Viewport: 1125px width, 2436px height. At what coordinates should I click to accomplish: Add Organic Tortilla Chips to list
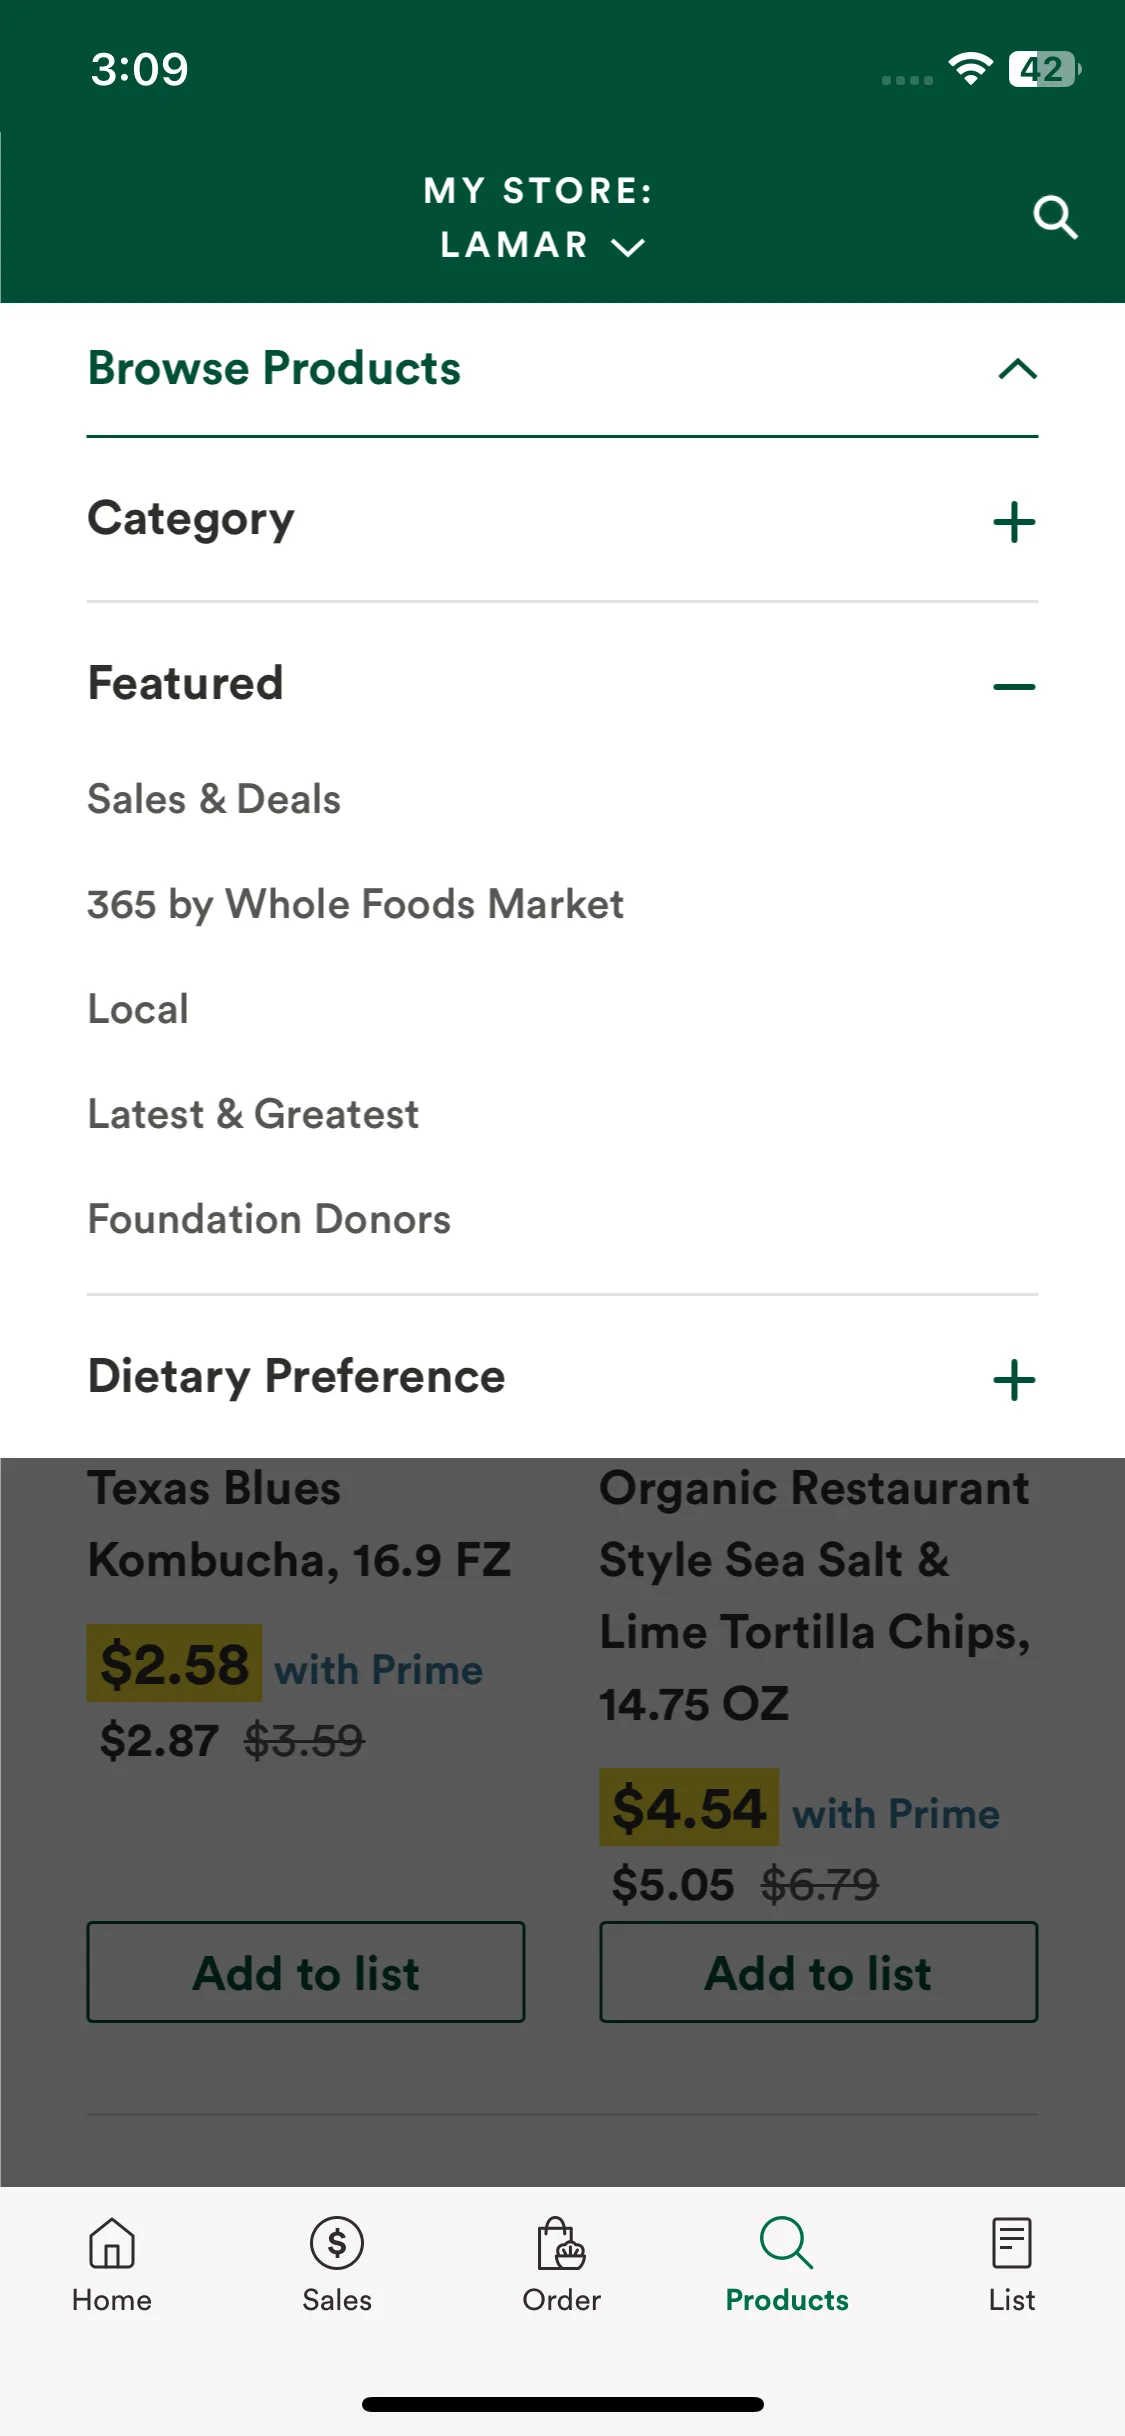pos(818,1972)
